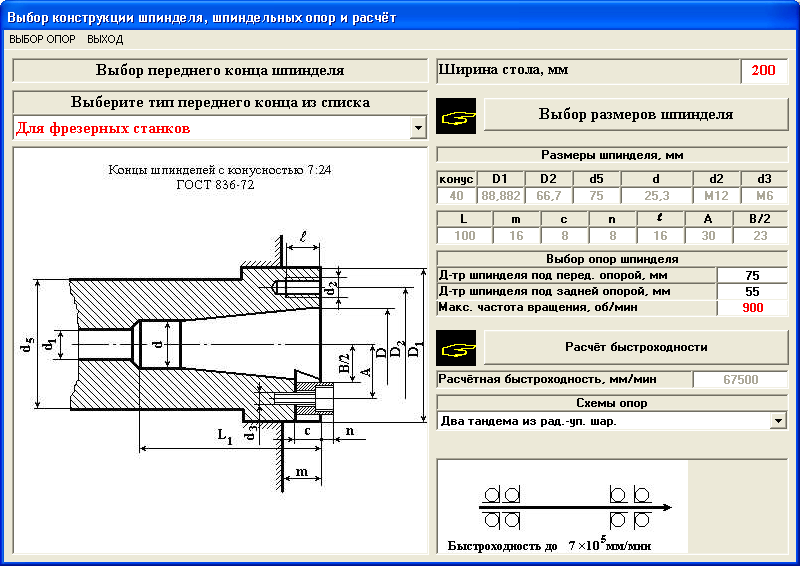This screenshot has width=800, height=566.
Task: Click the d5 column header
Action: pos(596,179)
